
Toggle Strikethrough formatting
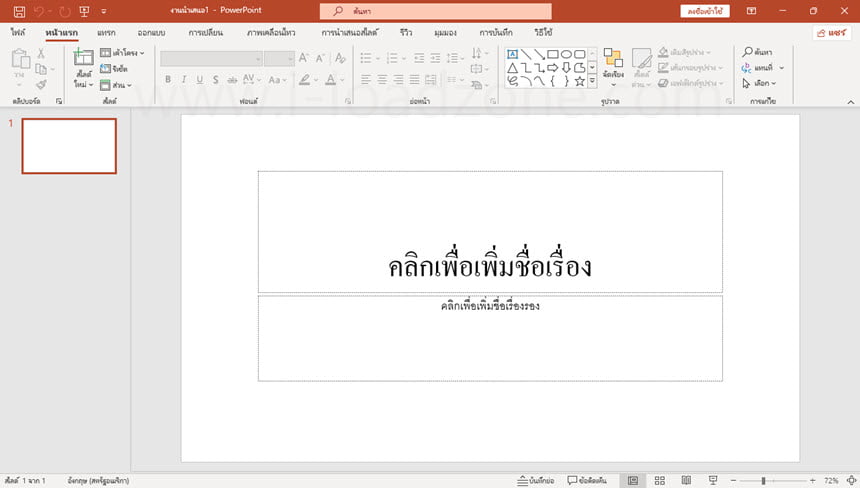click(232, 80)
